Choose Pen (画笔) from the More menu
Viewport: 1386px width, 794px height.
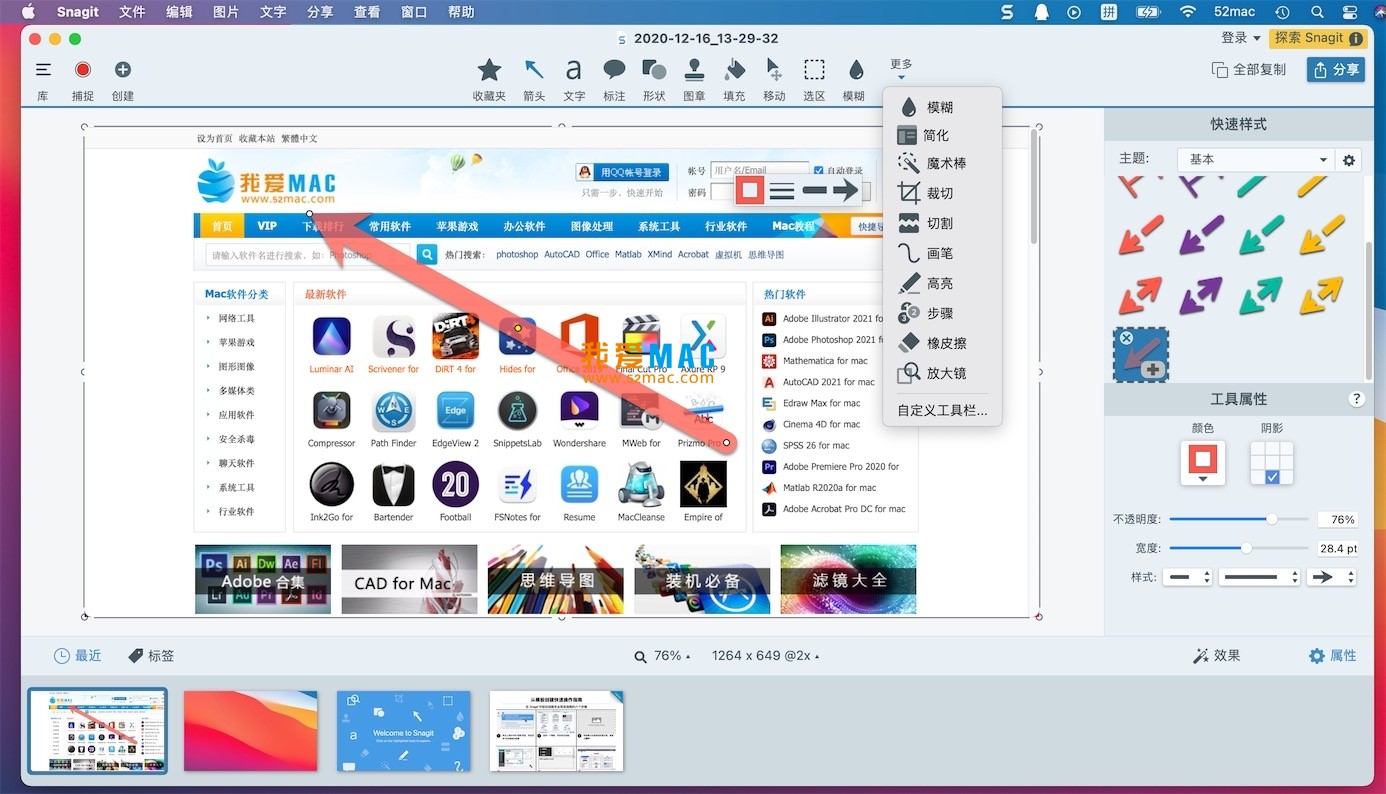click(x=939, y=253)
